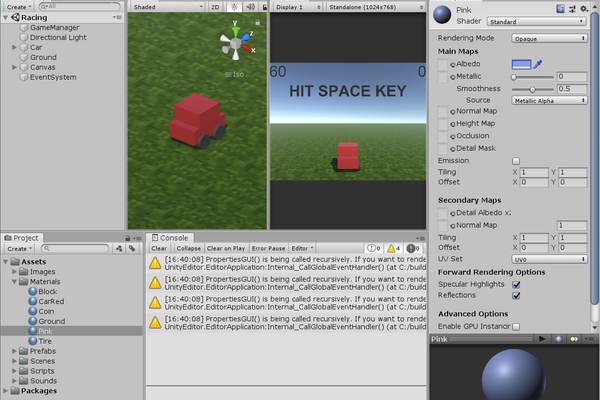Open the Shader Standard dropdown
The height and width of the screenshot is (400, 600).
[x=536, y=21]
